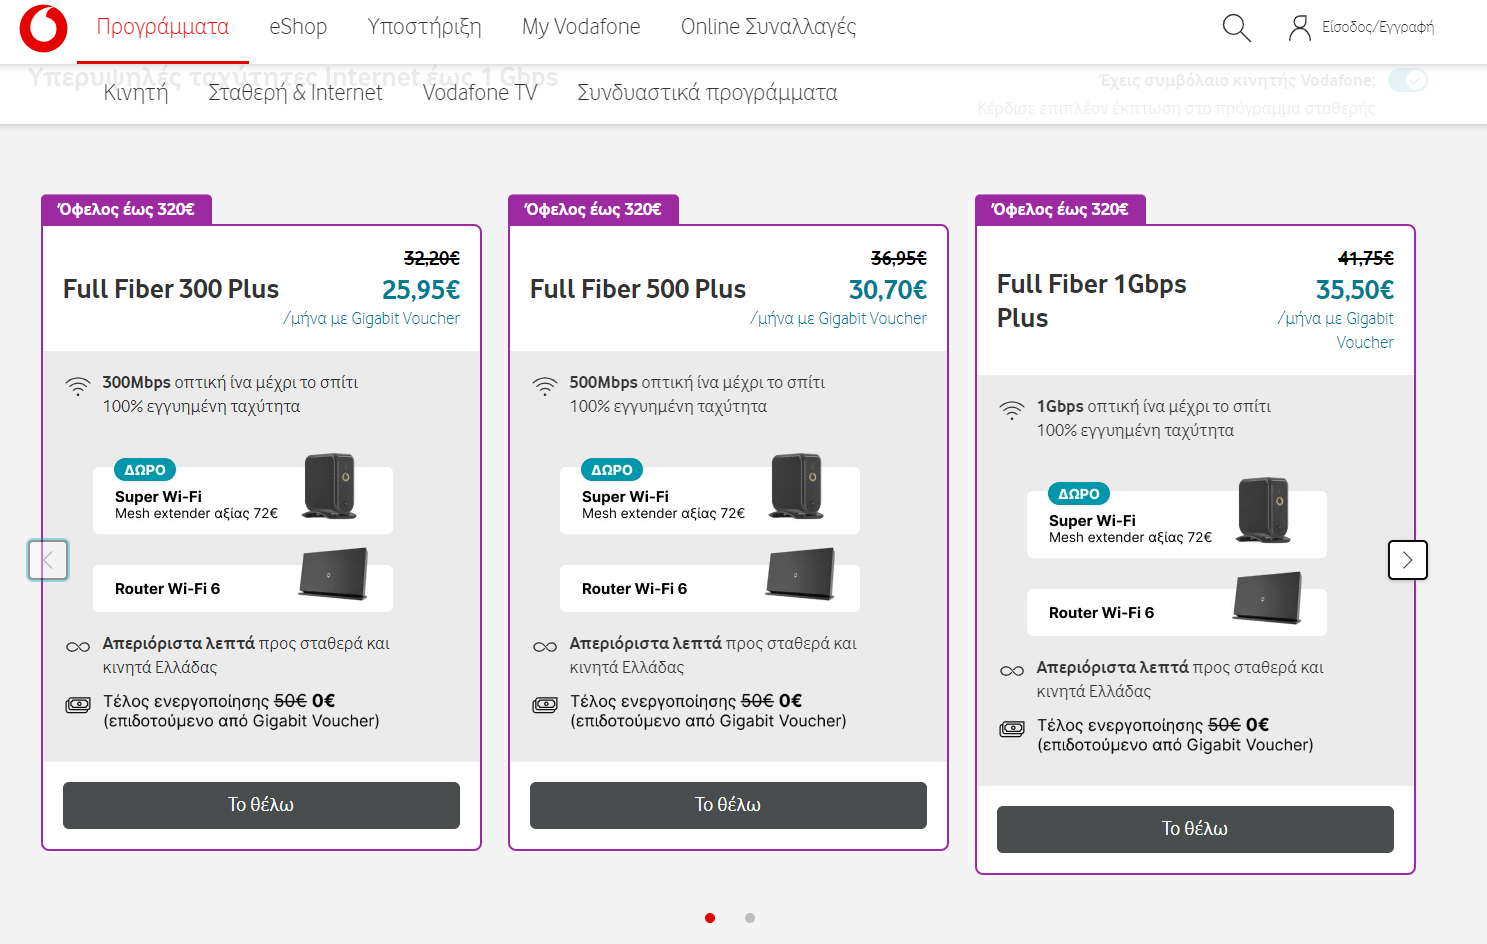Image resolution: width=1487 pixels, height=944 pixels.
Task: Click money icon in Full Fiber 300 Plus card
Action: click(78, 705)
